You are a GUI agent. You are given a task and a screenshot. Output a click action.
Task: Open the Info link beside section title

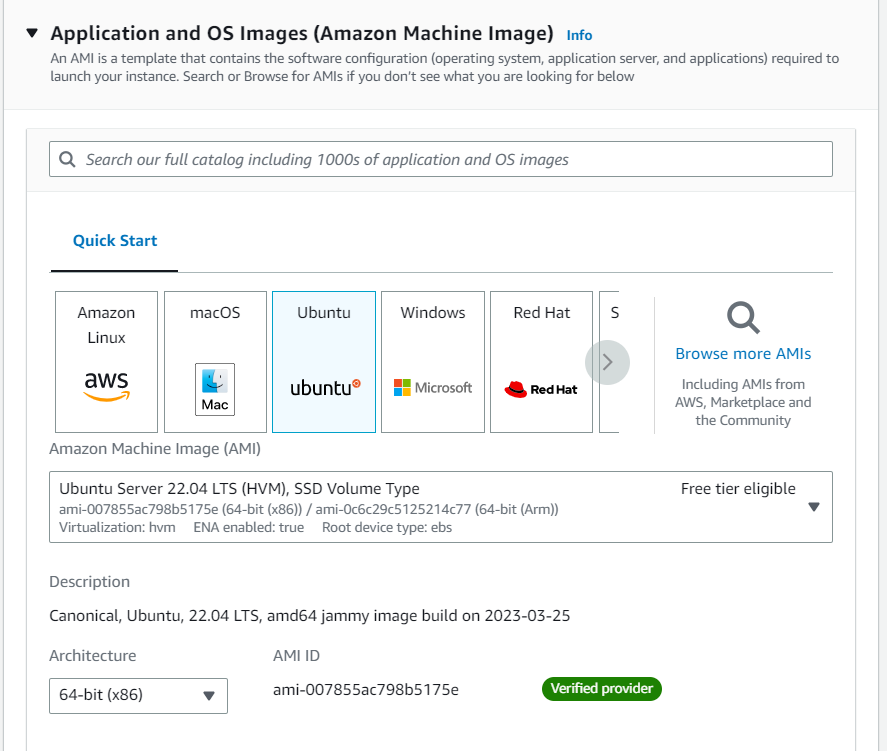point(579,35)
